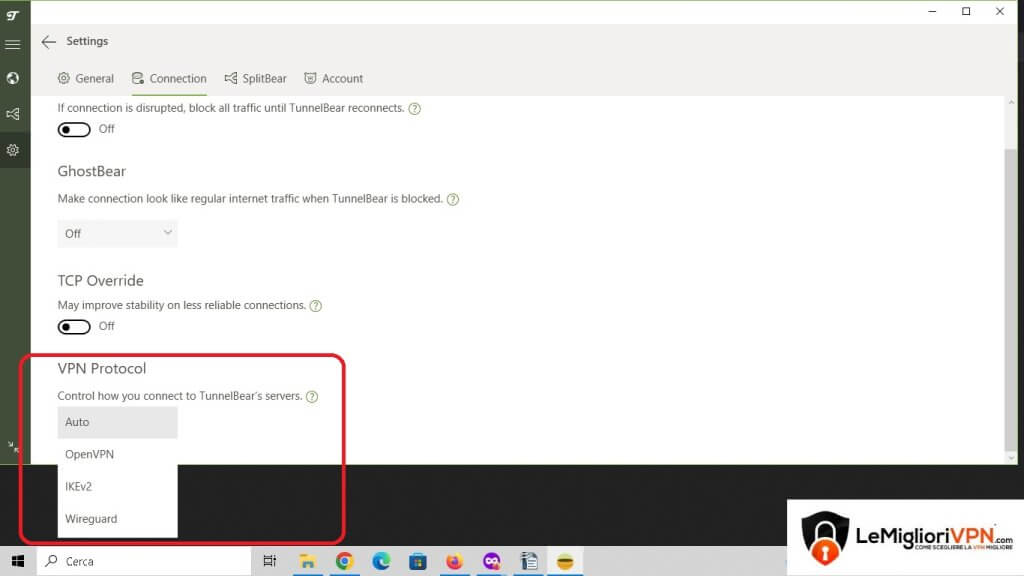The width and height of the screenshot is (1024, 576).
Task: Open settings gear in left sidebar
Action: pyautogui.click(x=12, y=150)
